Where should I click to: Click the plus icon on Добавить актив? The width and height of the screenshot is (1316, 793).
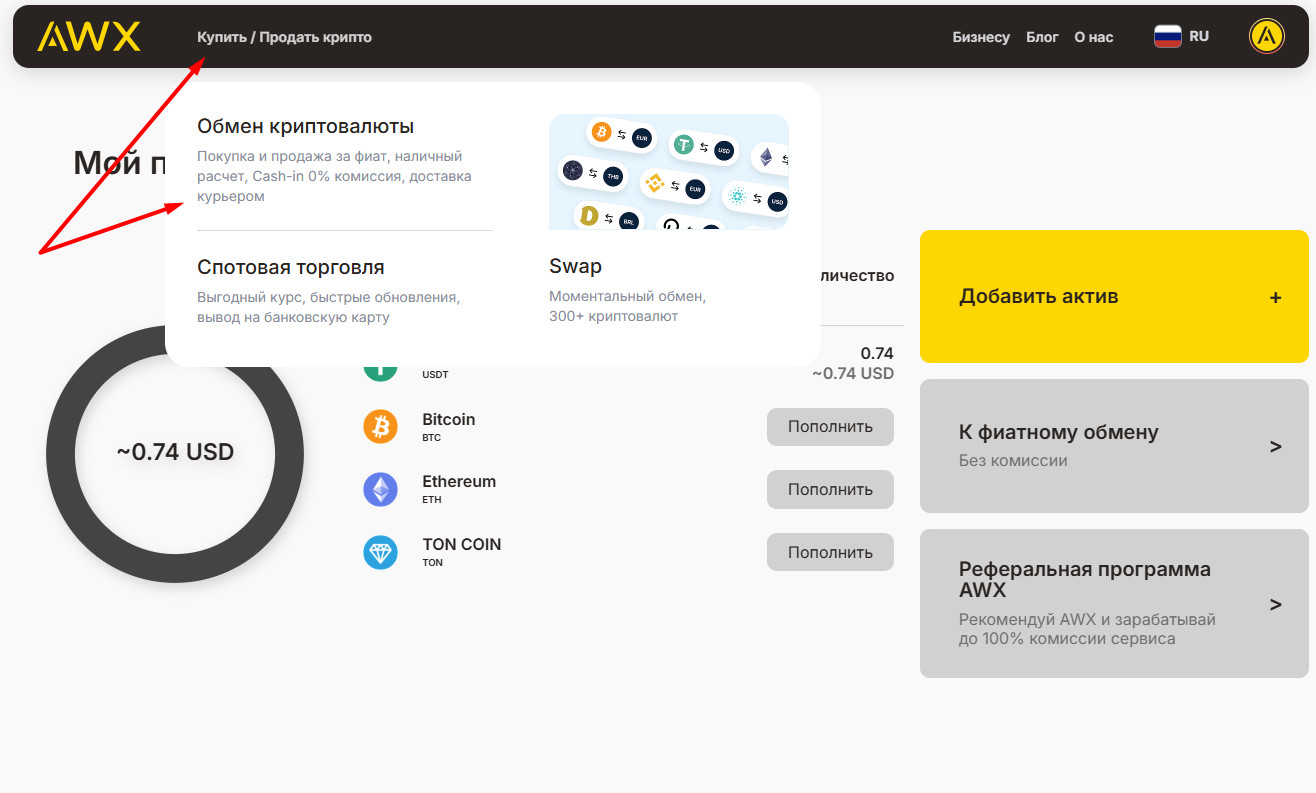(1275, 297)
